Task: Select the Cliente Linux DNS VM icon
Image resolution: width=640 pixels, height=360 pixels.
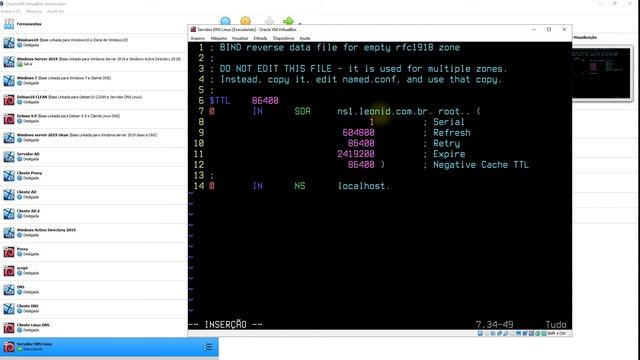Action: (9, 327)
